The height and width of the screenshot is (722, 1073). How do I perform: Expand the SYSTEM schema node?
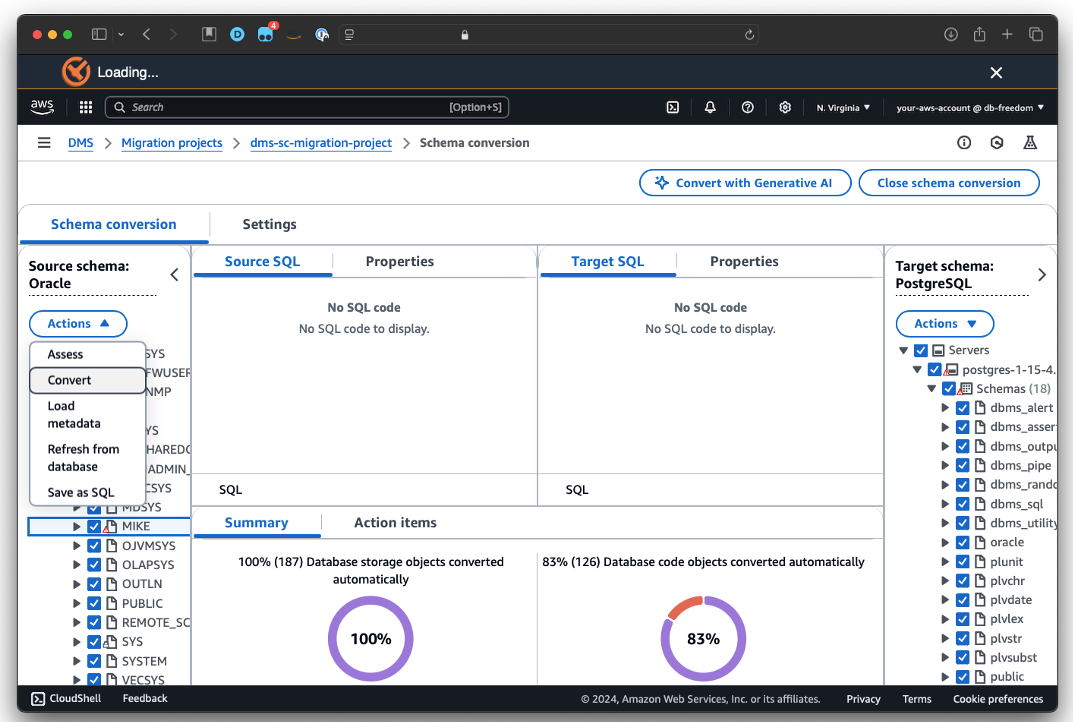click(77, 661)
